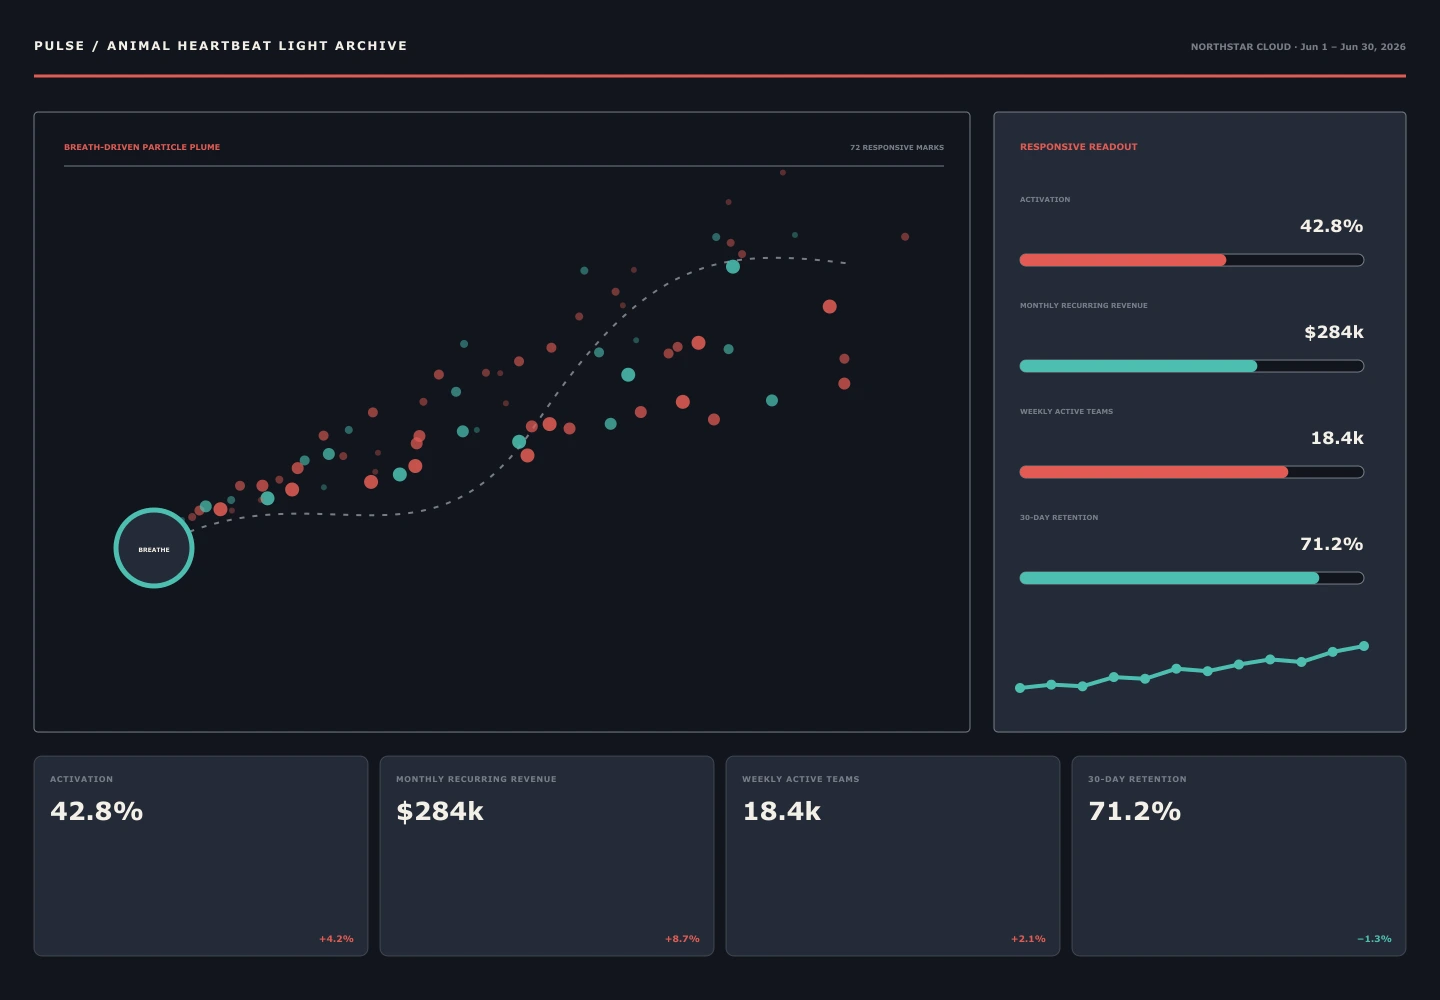Click the "18.4k" value in the Responsive Readout panel

point(1337,438)
